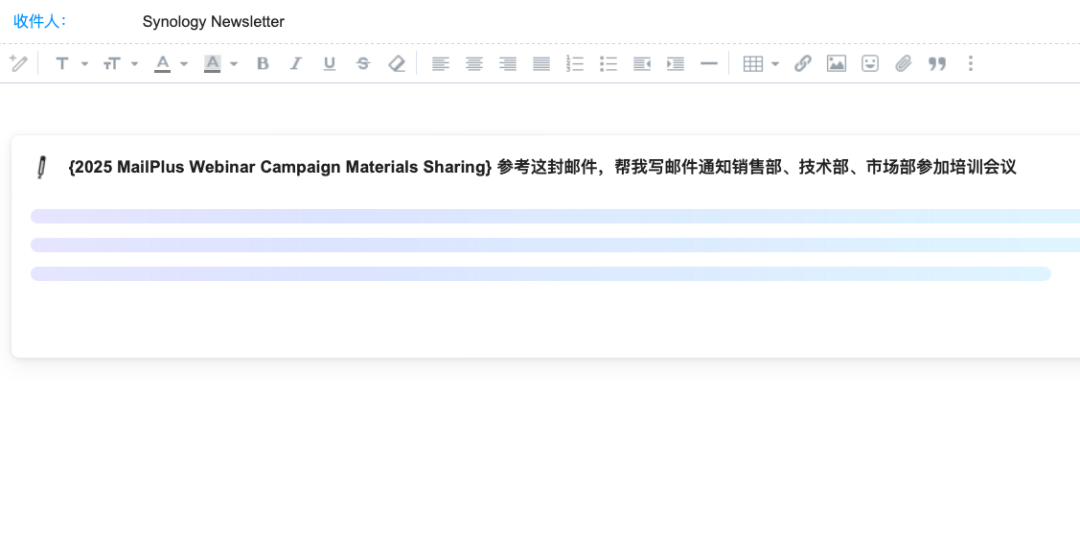The width and height of the screenshot is (1080, 538).
Task: Center align the text
Action: coord(474,63)
